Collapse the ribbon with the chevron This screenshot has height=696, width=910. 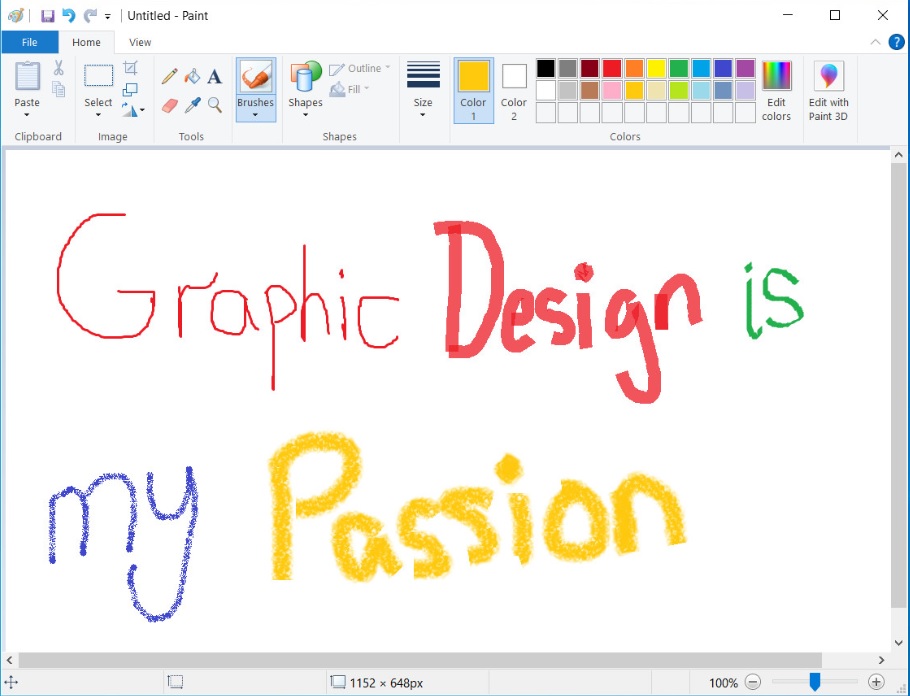click(875, 42)
